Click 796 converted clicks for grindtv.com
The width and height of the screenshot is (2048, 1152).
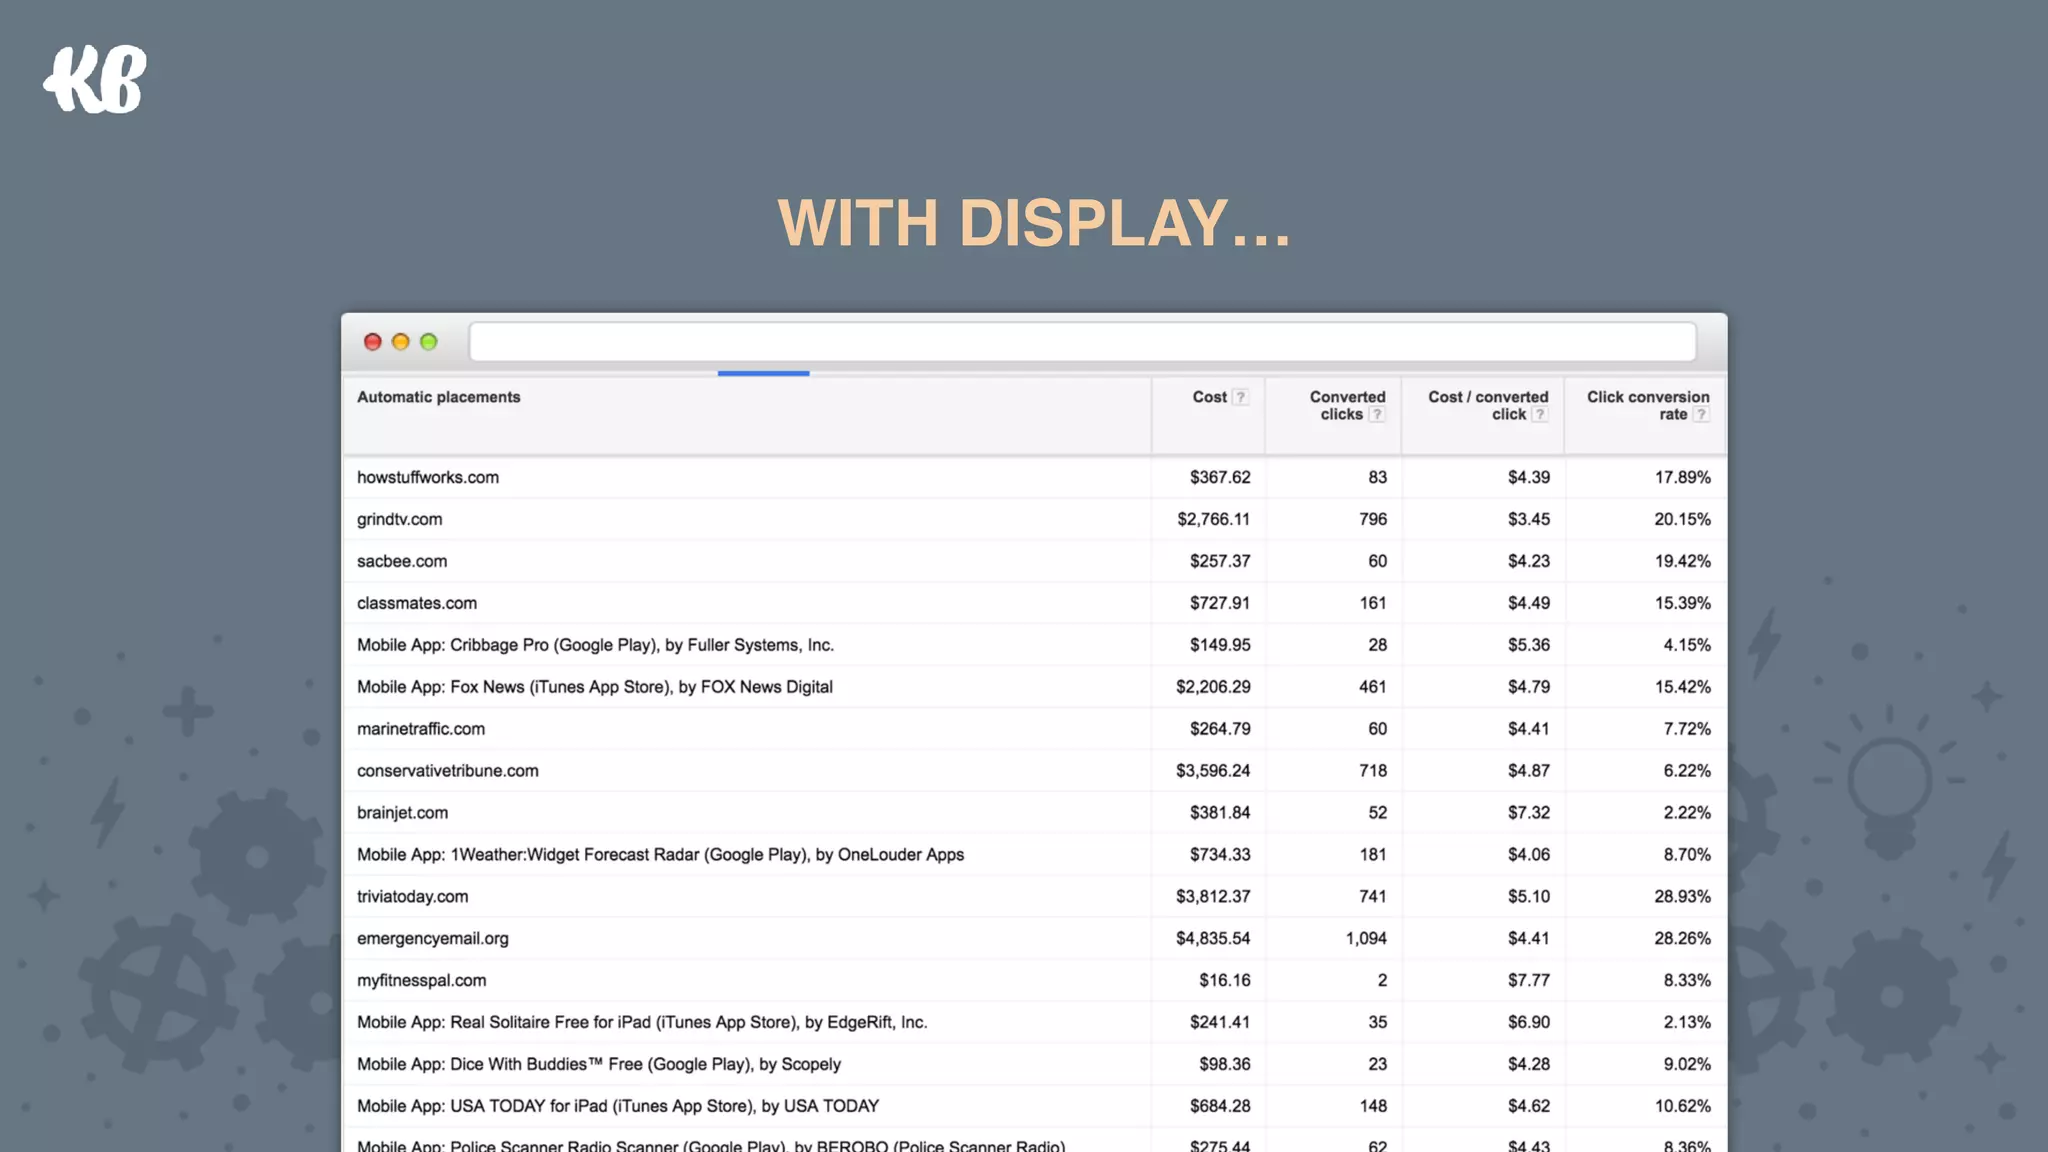point(1373,519)
